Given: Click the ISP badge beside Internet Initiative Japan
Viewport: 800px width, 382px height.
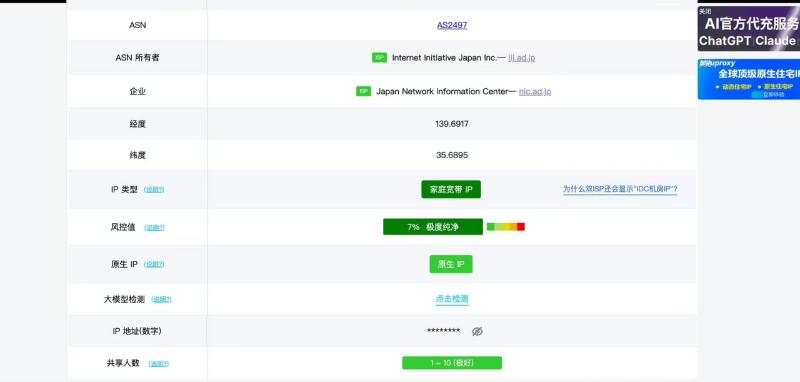Looking at the screenshot, I should (x=380, y=58).
